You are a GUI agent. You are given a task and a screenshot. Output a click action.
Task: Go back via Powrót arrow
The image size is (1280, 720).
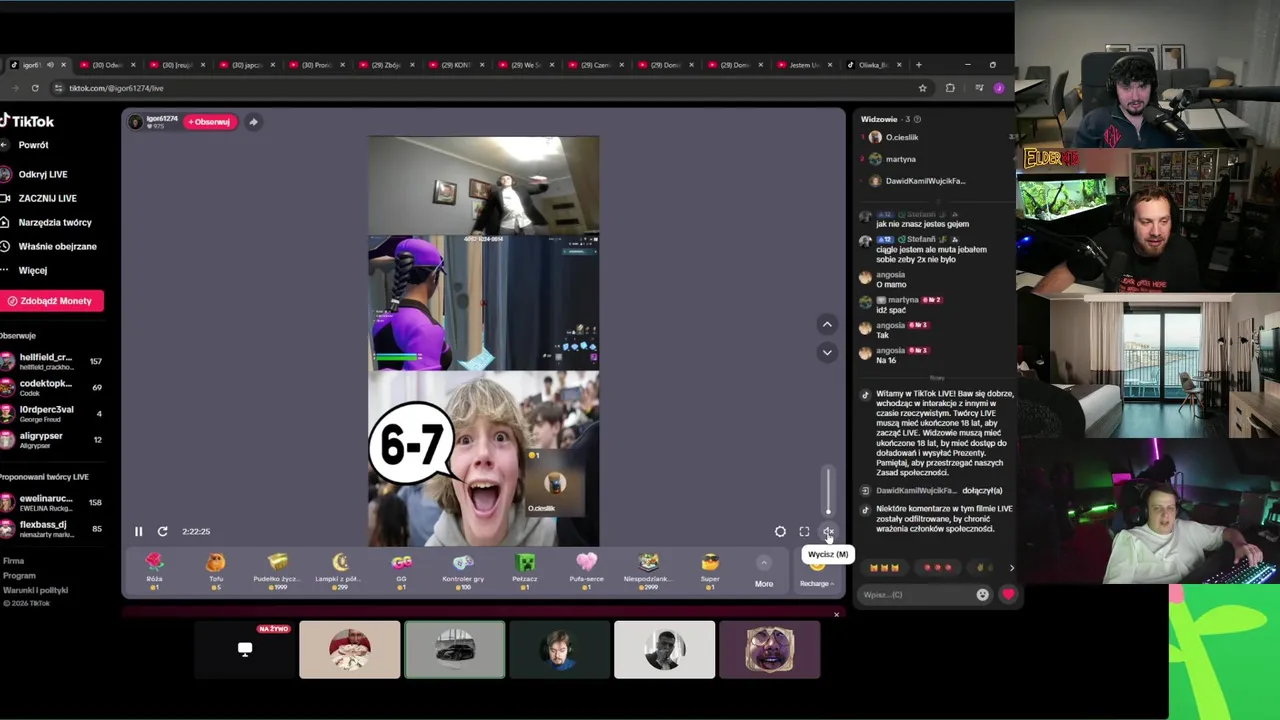point(4,145)
